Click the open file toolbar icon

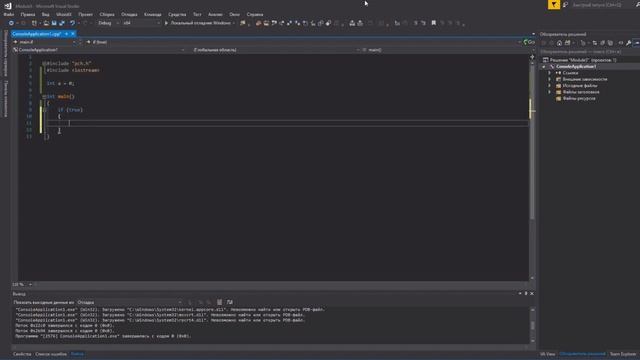pyautogui.click(x=46, y=23)
